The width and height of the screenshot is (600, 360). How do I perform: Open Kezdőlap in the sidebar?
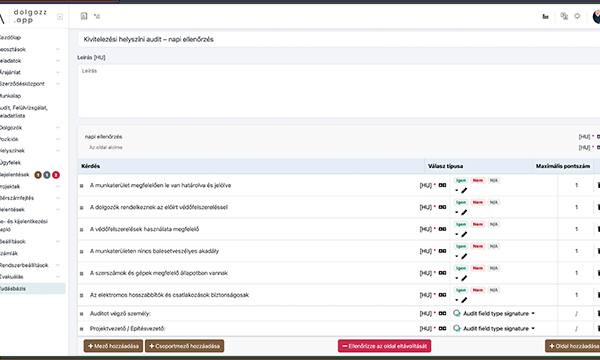(x=10, y=37)
